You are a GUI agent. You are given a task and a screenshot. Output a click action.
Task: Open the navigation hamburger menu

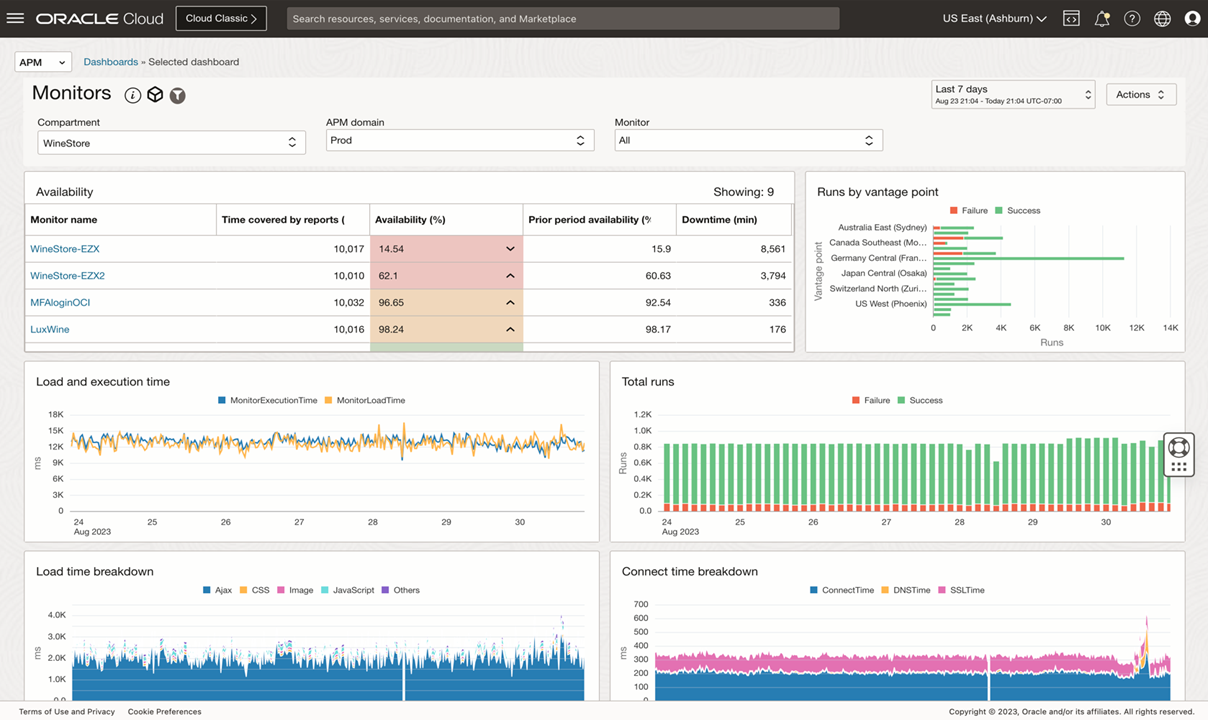pyautogui.click(x=15, y=18)
